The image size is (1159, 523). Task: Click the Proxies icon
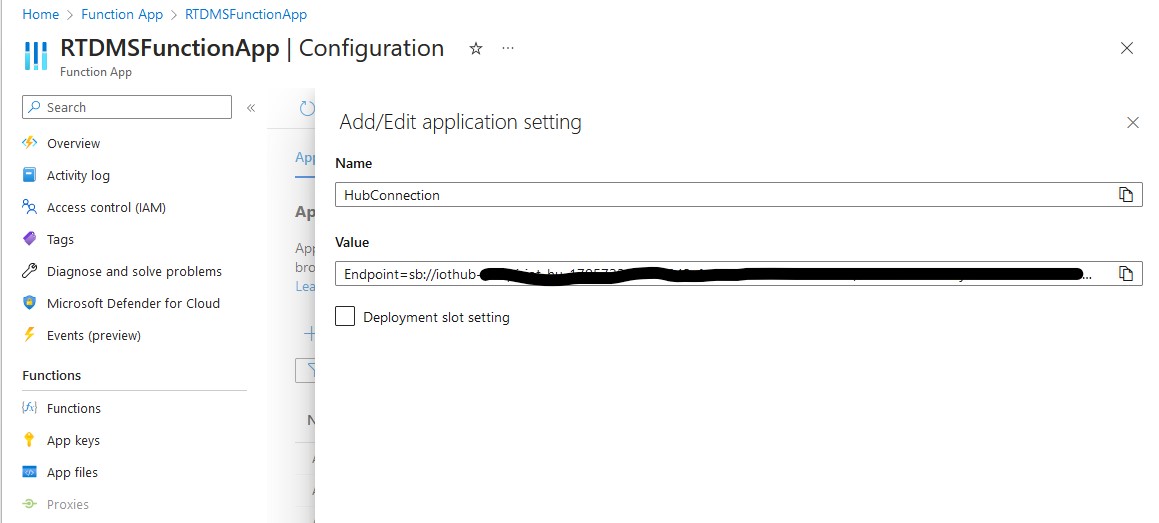(x=30, y=504)
